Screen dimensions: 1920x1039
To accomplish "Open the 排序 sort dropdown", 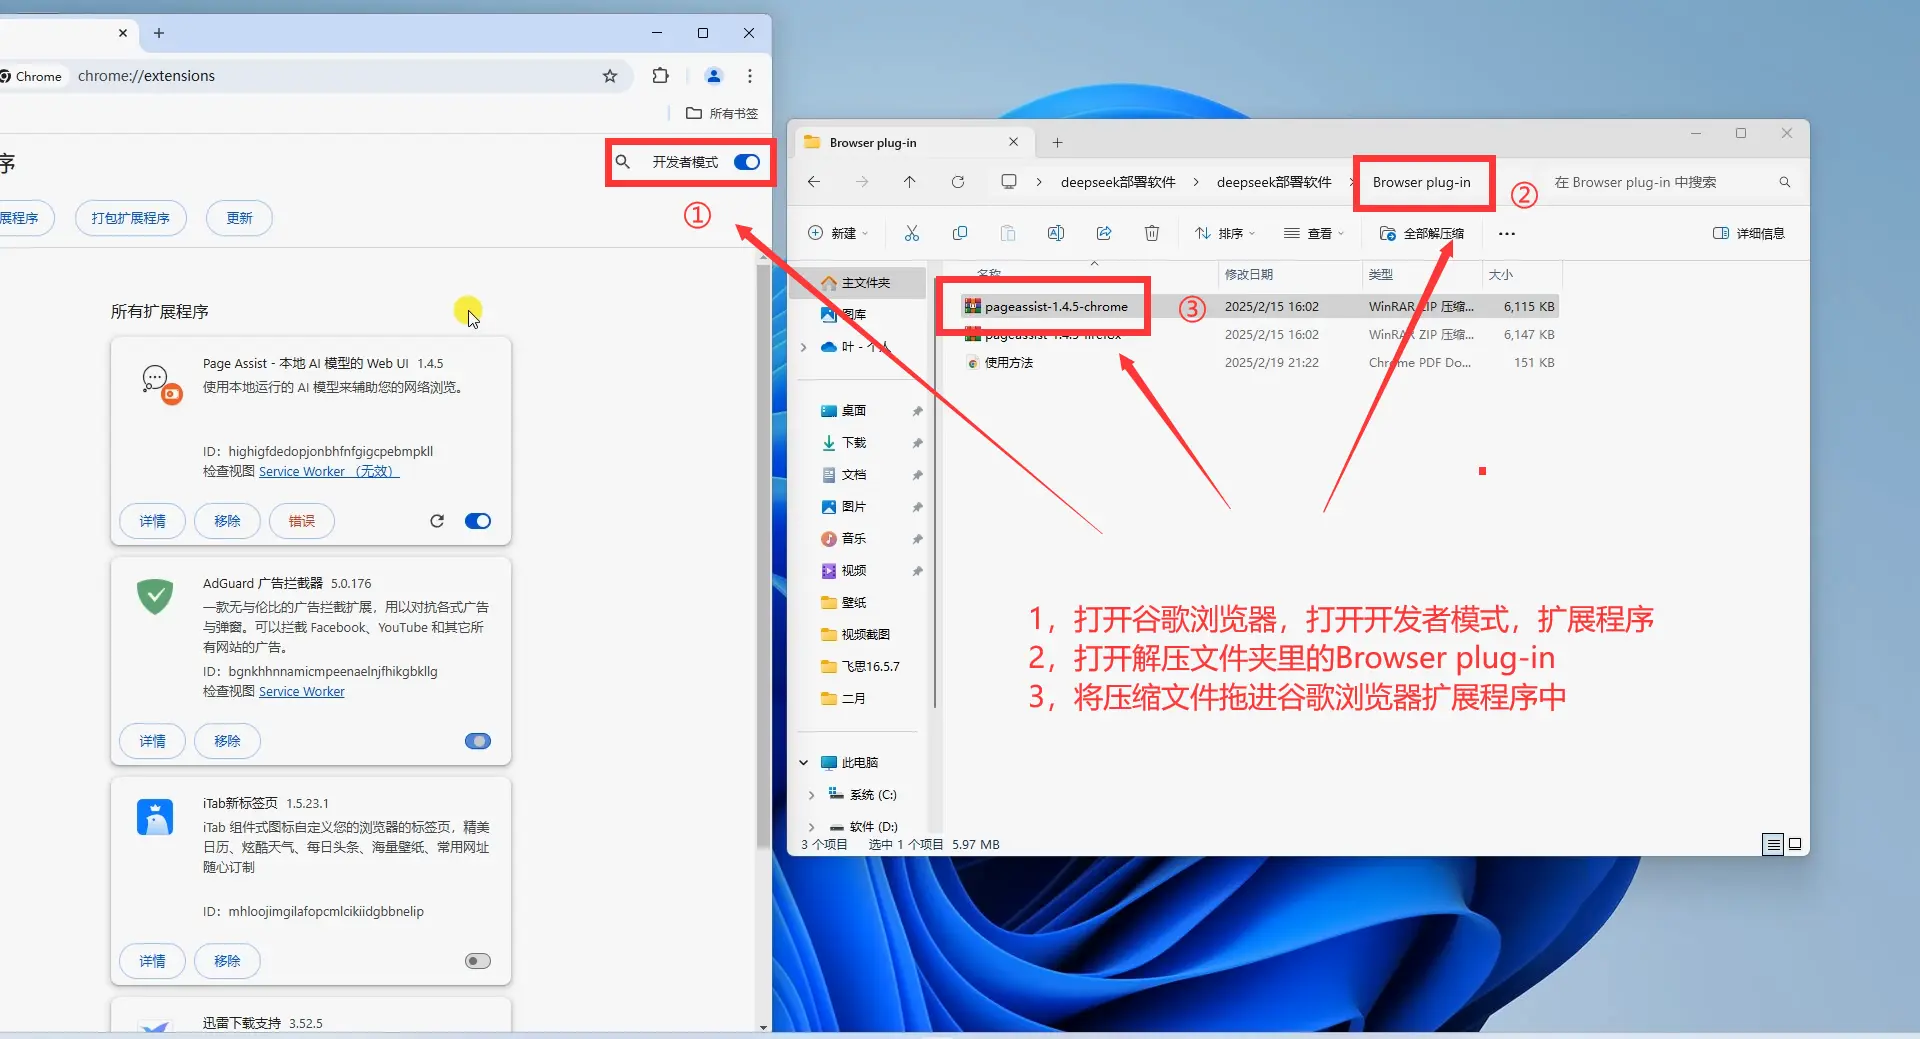I will click(1225, 233).
